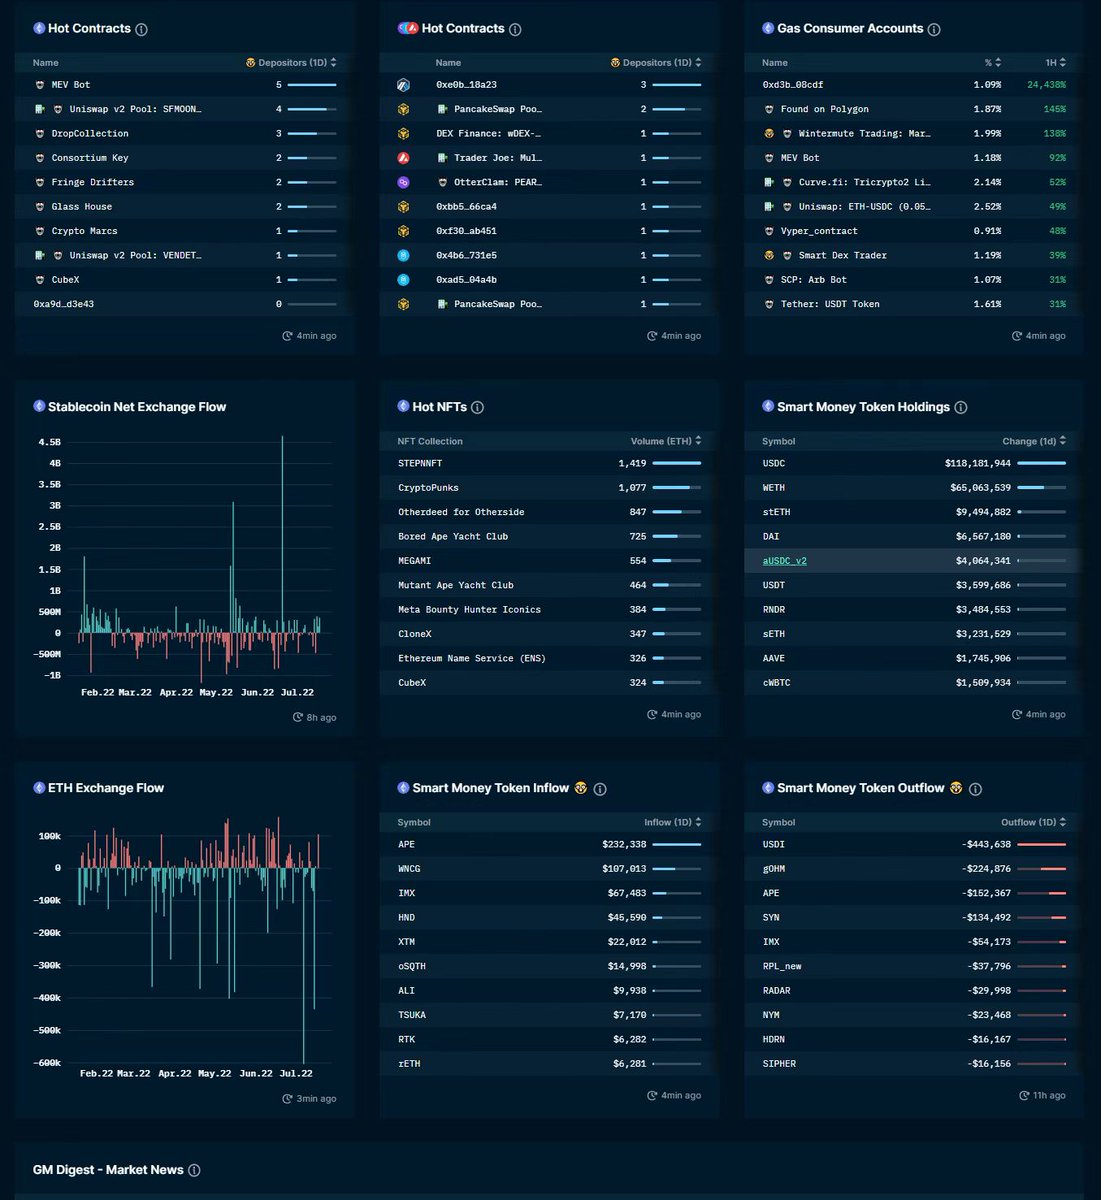Image resolution: width=1101 pixels, height=1200 pixels.
Task: Click the 0xa9d_d3e43 contract row
Action: [186, 304]
